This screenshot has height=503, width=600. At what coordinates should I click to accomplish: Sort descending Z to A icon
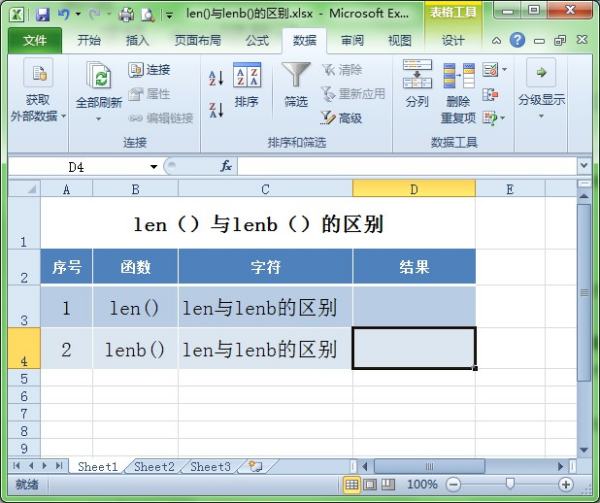[216, 110]
